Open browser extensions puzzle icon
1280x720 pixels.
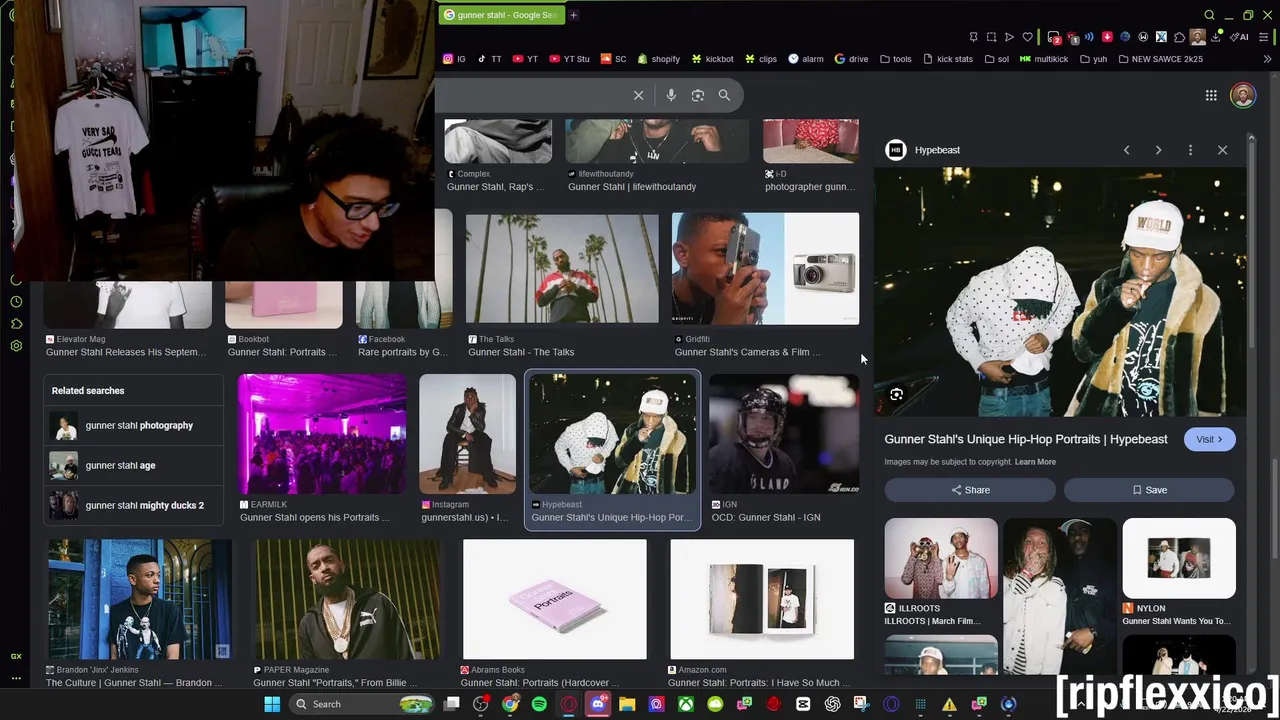1179,37
